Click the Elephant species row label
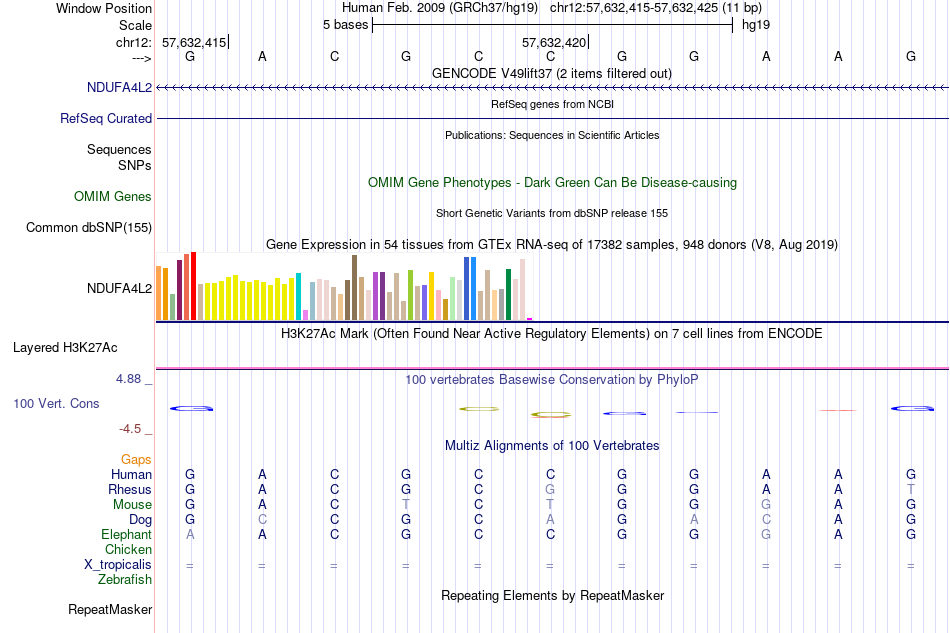The height and width of the screenshot is (633, 950). pyautogui.click(x=127, y=535)
